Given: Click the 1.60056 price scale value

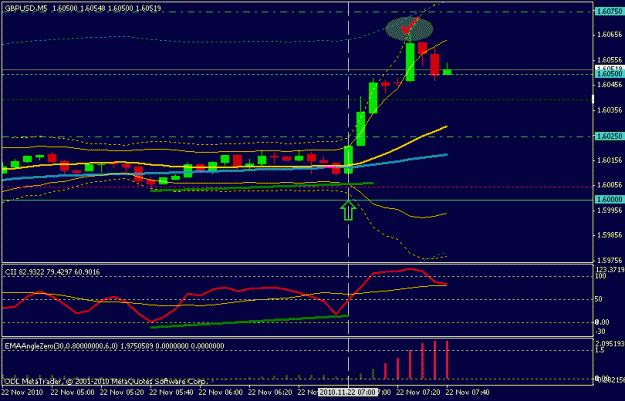Looking at the screenshot, I should tap(609, 185).
